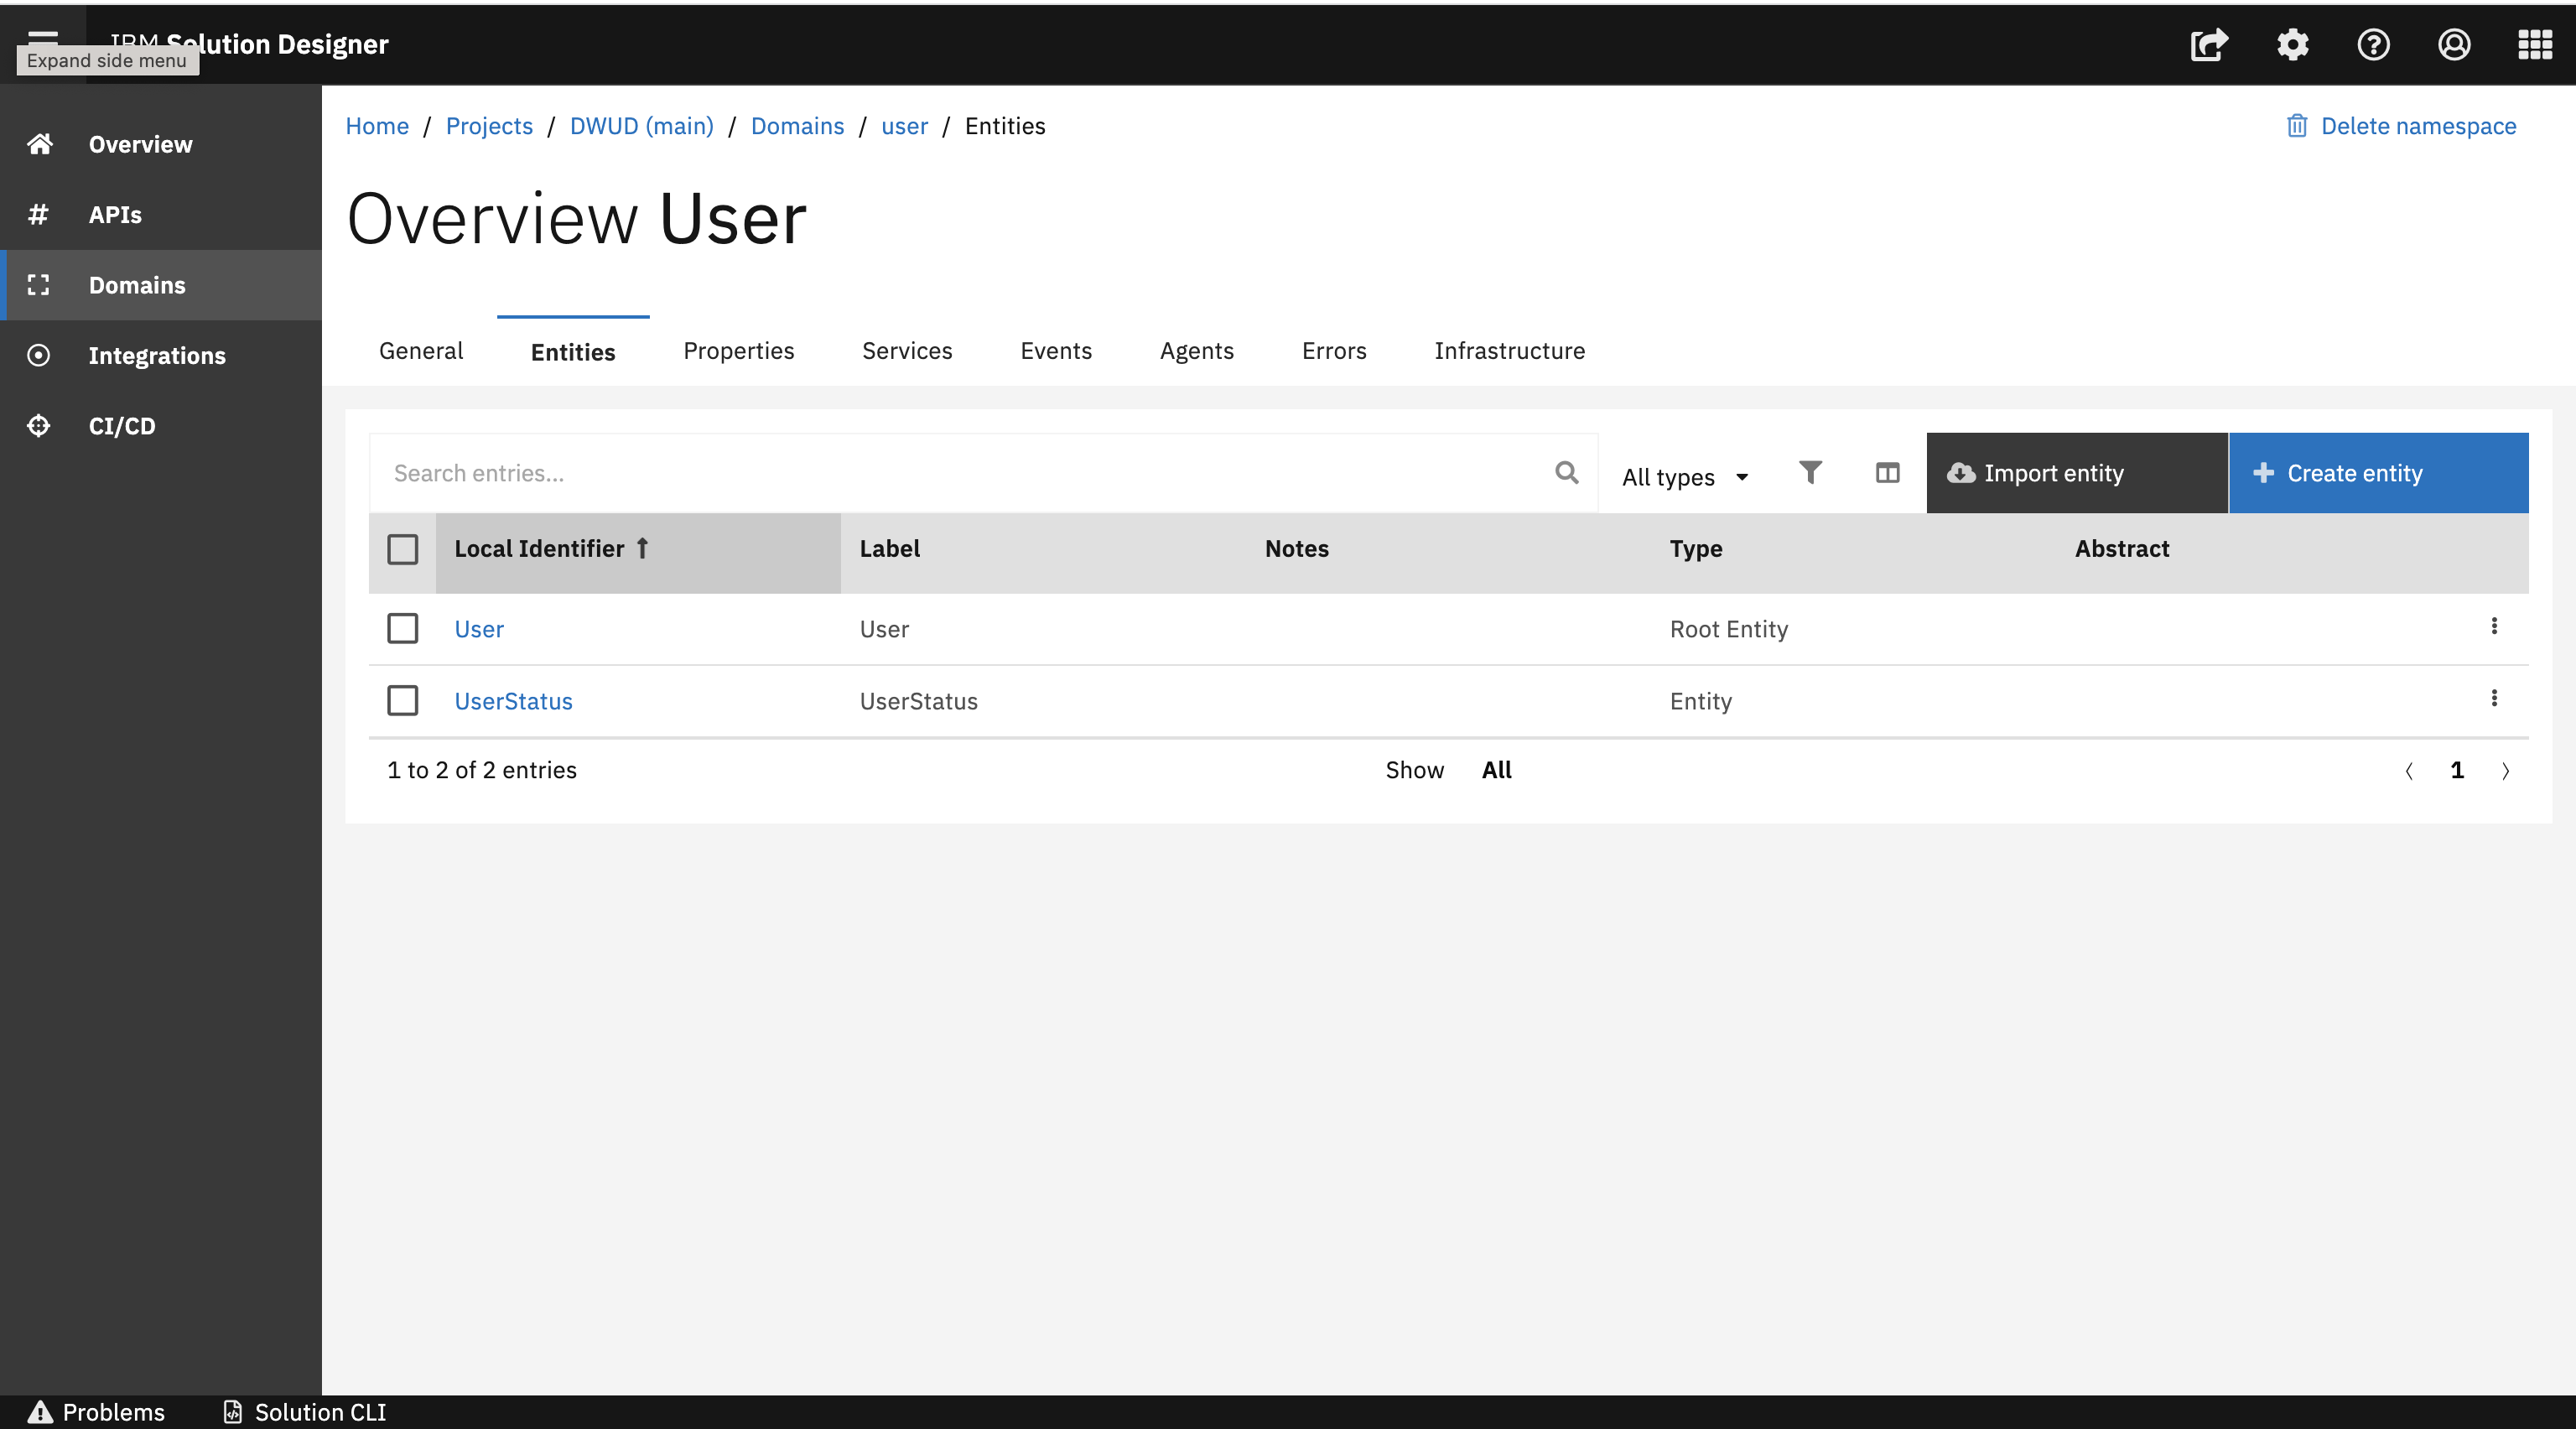Open the All types dropdown
Image resolution: width=2576 pixels, height=1429 pixels.
coord(1685,477)
